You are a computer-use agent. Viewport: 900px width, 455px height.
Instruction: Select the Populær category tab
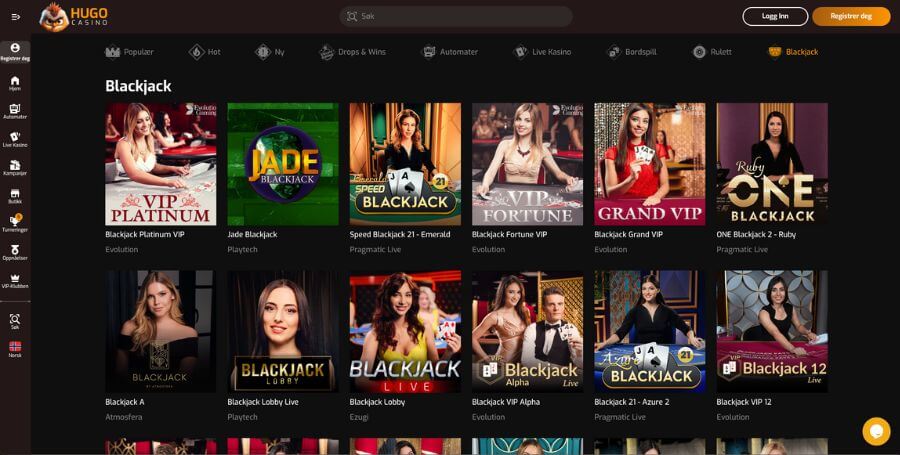coord(129,52)
